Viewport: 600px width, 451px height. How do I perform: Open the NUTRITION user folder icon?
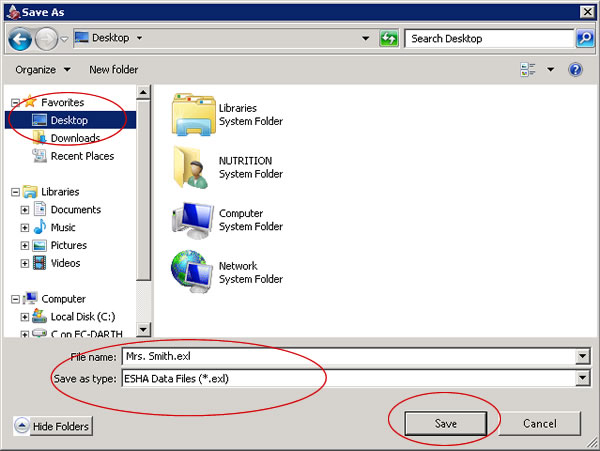(x=192, y=167)
